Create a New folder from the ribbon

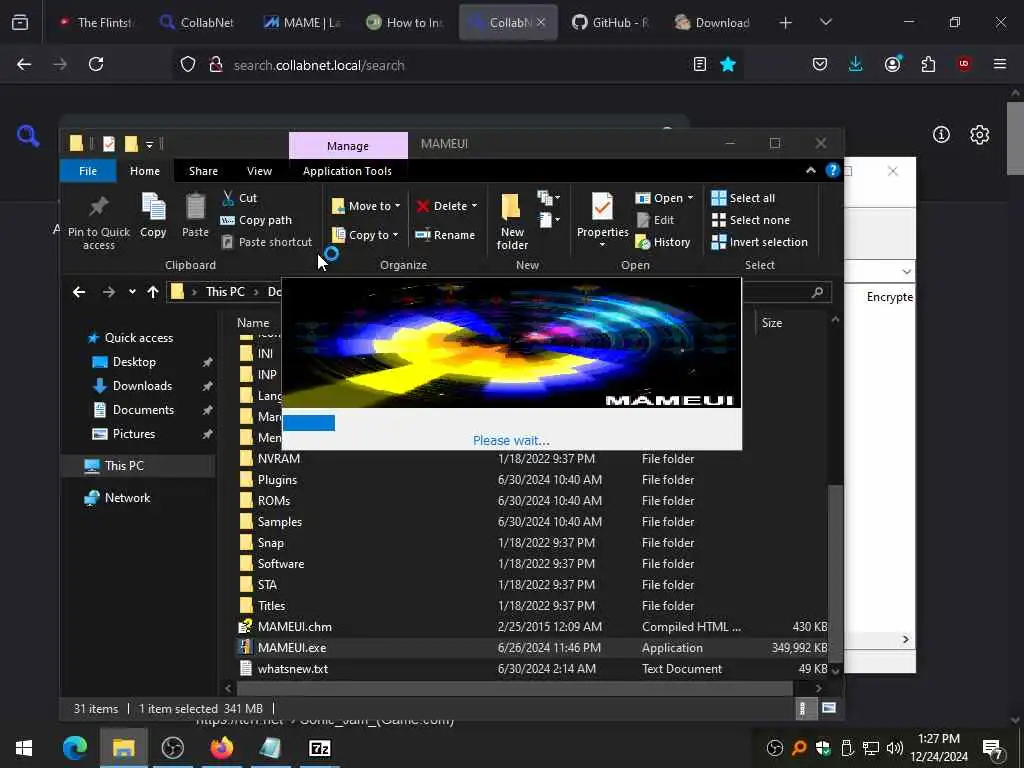(x=512, y=222)
